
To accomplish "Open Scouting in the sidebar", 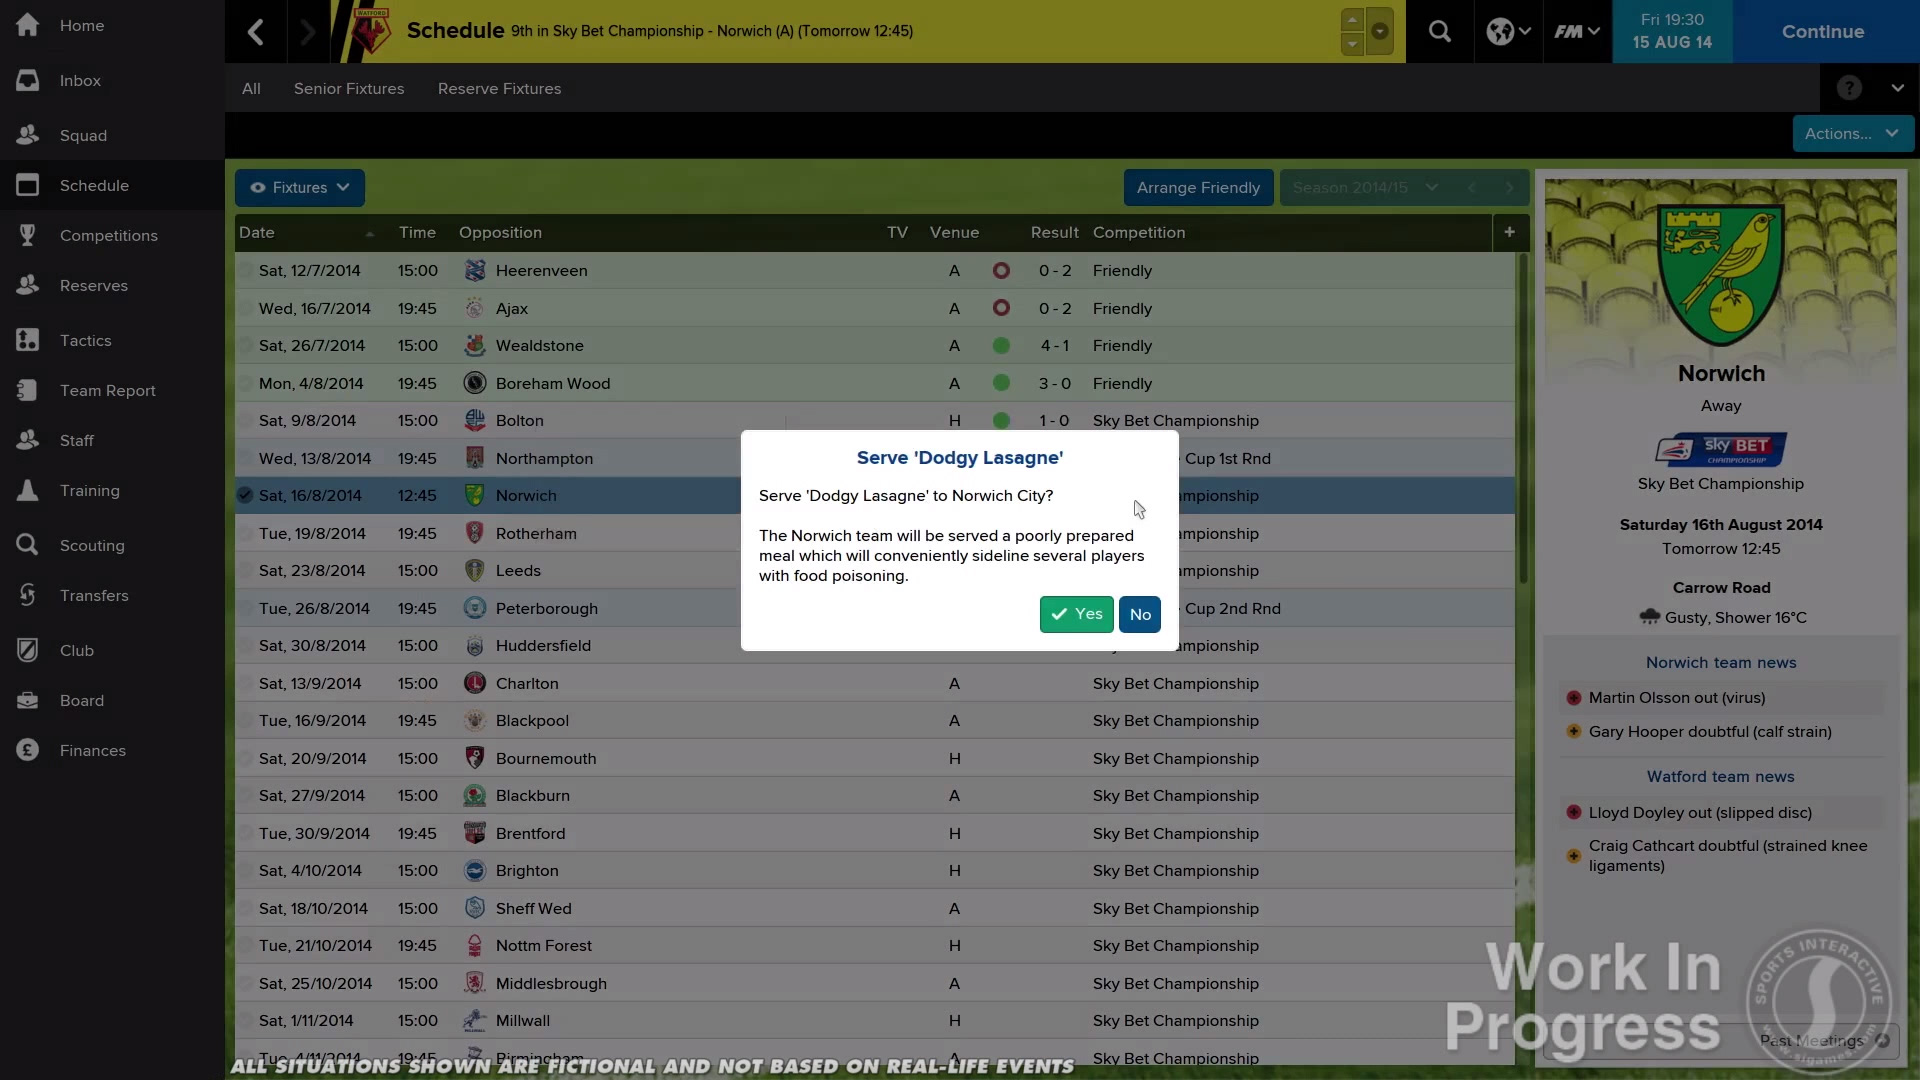I will pyautogui.click(x=91, y=545).
